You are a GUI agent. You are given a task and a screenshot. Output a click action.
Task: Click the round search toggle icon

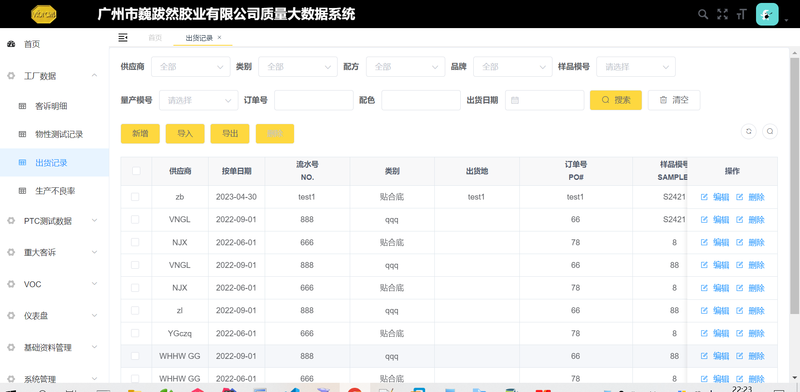click(770, 131)
